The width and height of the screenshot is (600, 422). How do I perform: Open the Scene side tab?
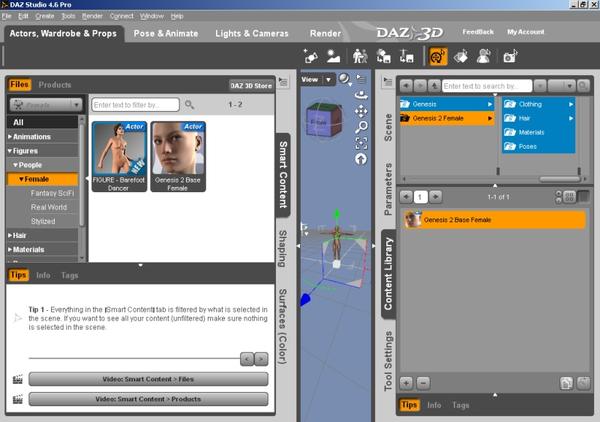[x=388, y=128]
